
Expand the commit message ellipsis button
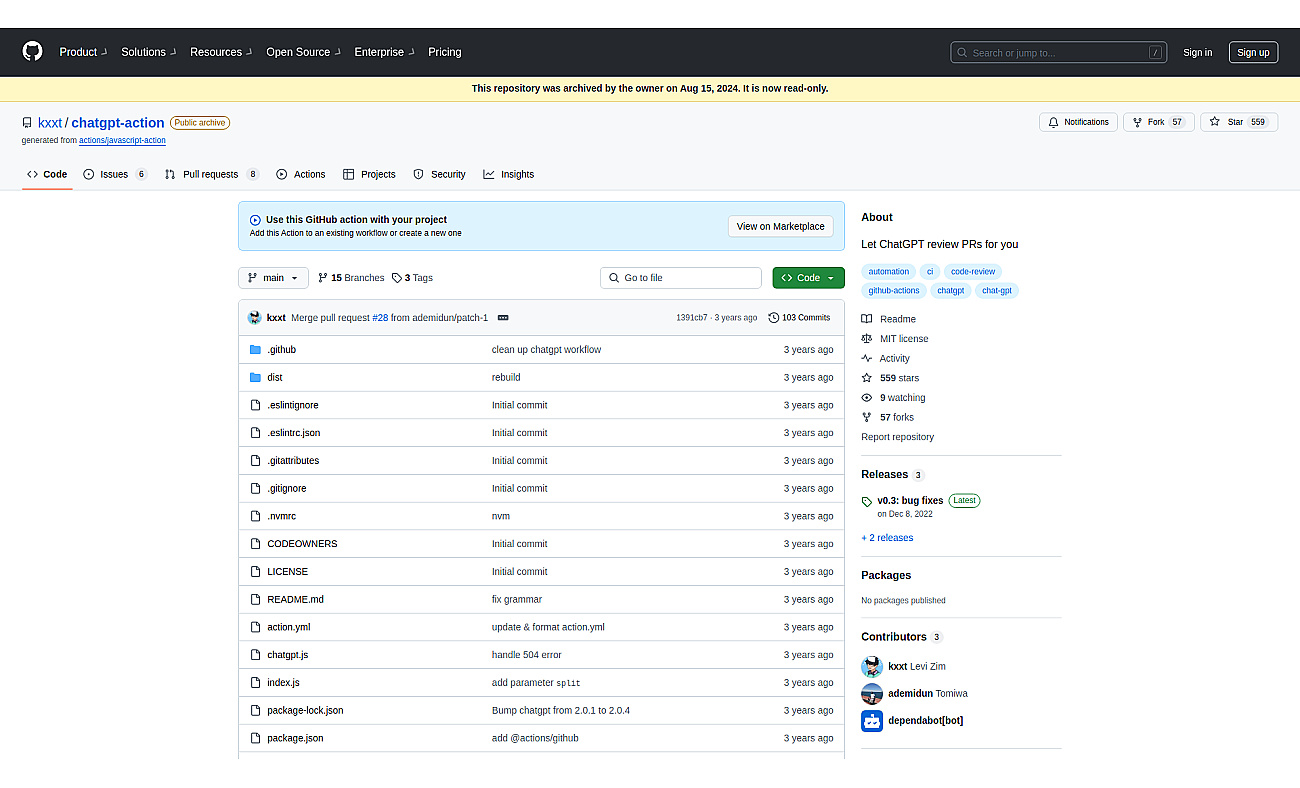point(503,318)
